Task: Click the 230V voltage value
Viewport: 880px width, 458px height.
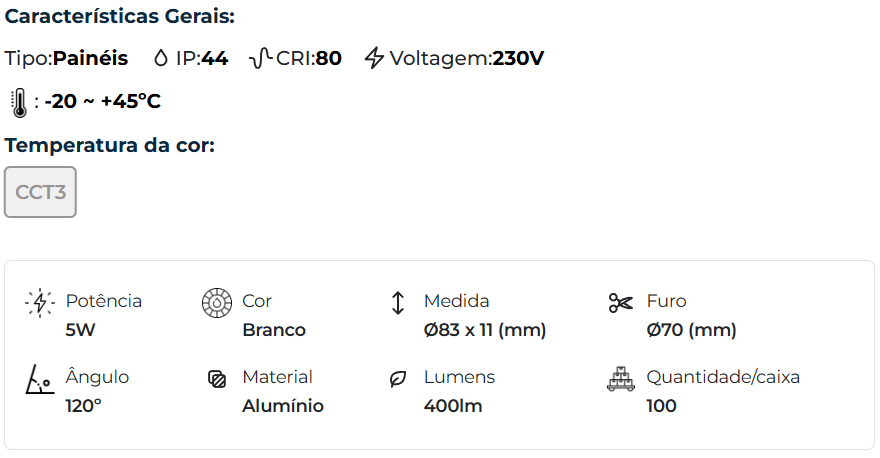Action: (518, 58)
